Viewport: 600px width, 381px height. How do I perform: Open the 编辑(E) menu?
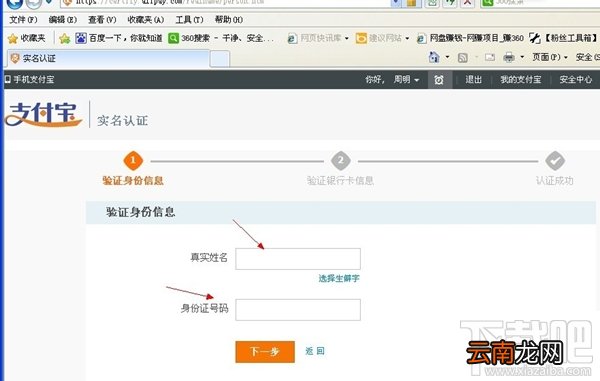[63, 20]
